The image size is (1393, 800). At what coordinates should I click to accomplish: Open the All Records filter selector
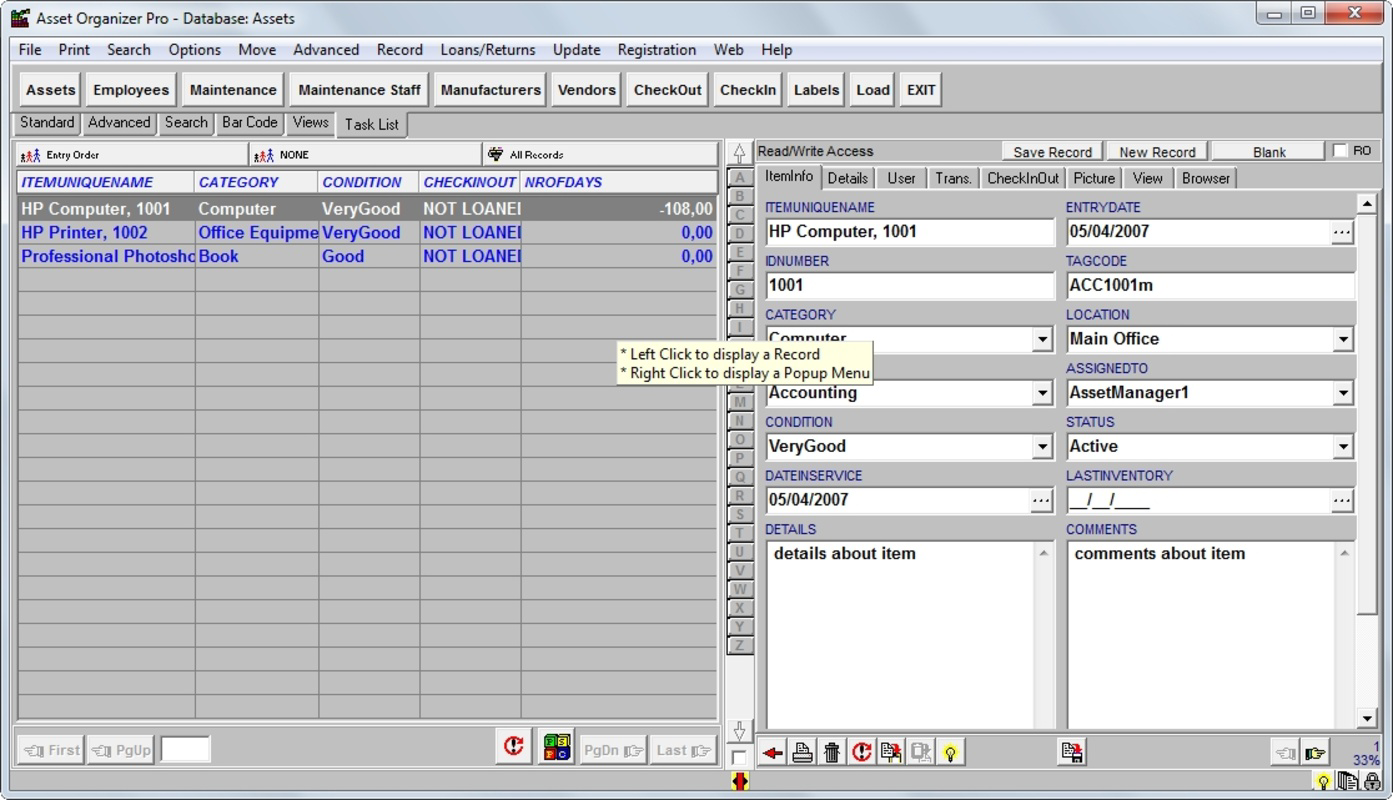pyautogui.click(x=600, y=155)
